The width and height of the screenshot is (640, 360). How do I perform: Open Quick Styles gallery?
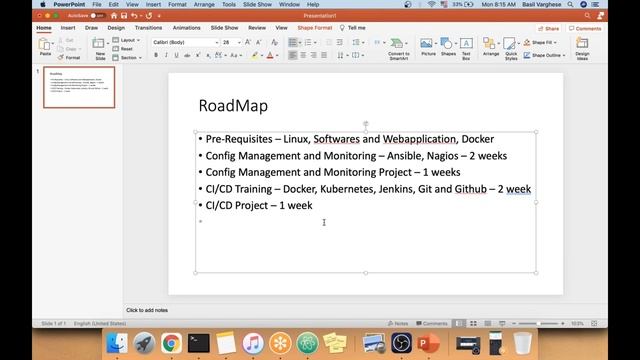(x=511, y=49)
